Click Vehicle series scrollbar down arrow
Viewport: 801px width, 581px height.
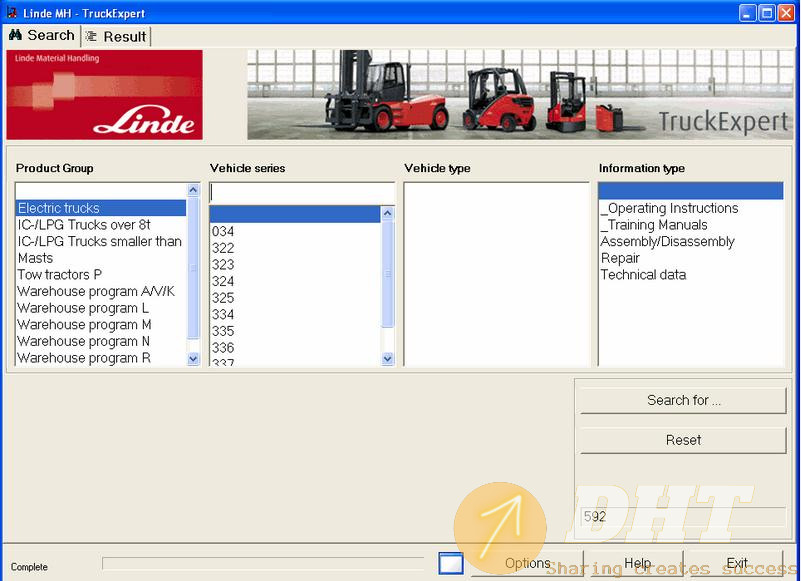click(x=388, y=359)
